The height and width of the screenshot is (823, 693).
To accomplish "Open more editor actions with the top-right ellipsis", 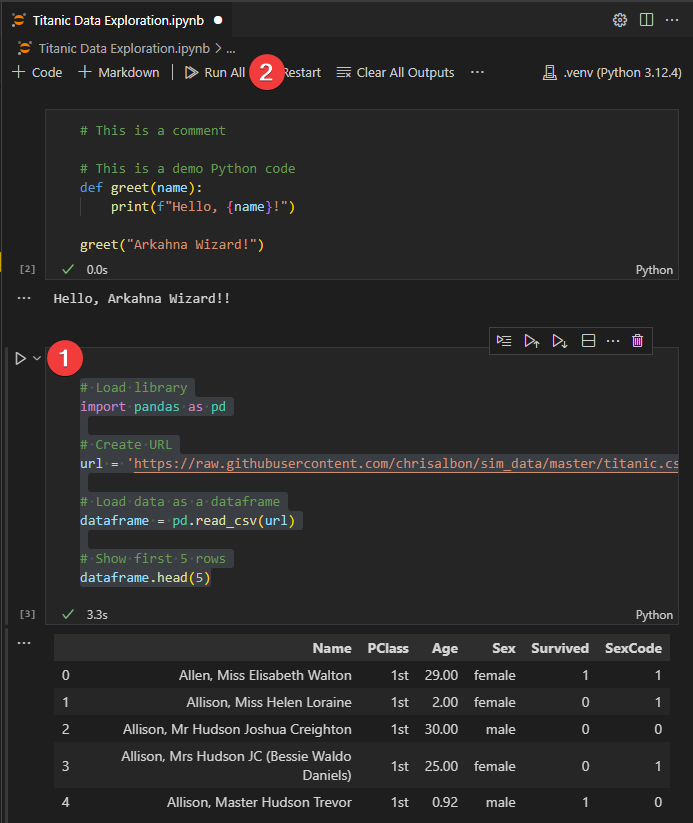I will point(671,19).
